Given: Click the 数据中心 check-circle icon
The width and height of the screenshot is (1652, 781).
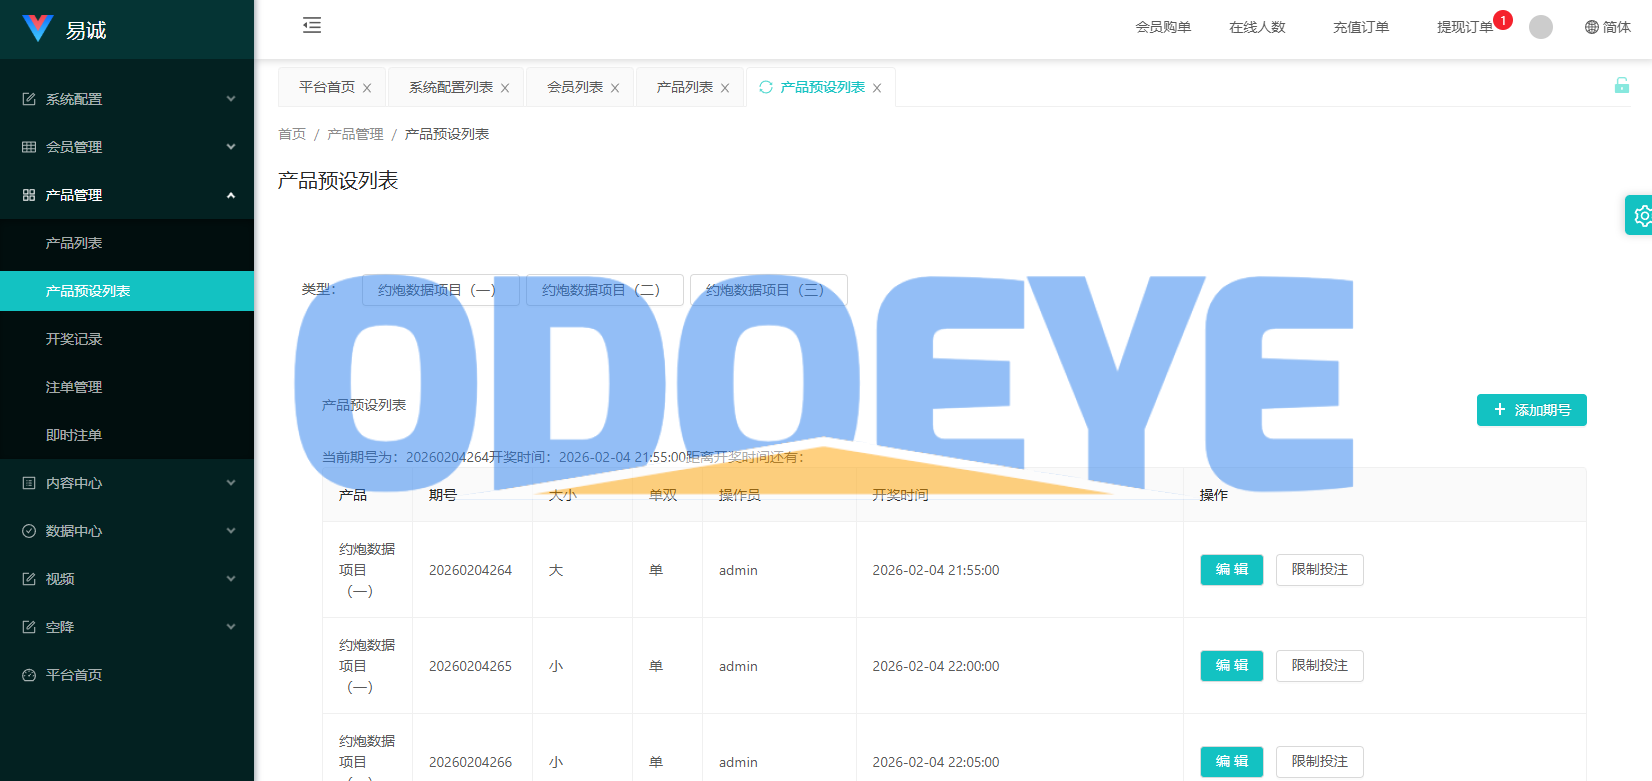Looking at the screenshot, I should tap(29, 531).
